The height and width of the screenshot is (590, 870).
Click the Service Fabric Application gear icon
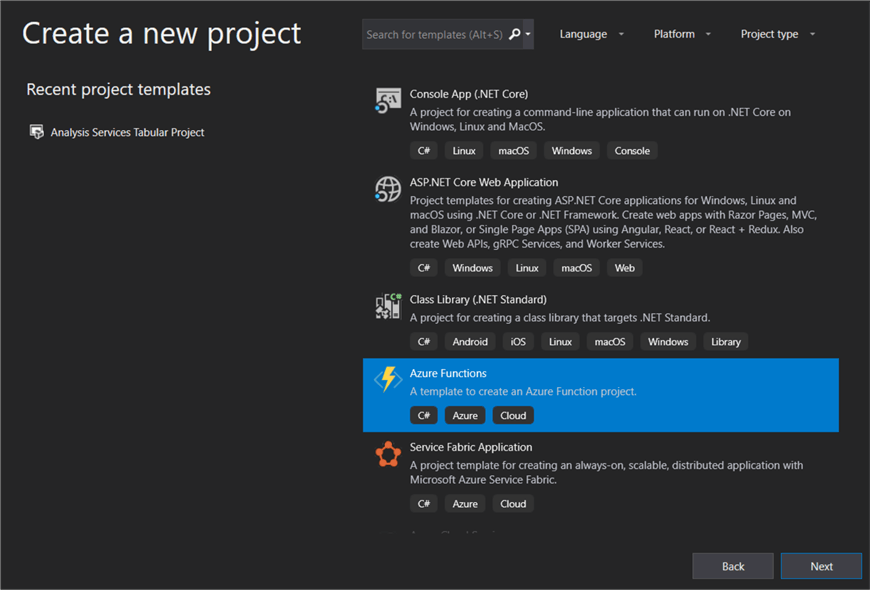pyautogui.click(x=388, y=453)
